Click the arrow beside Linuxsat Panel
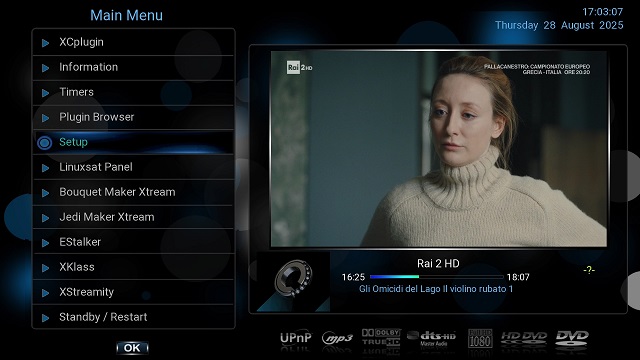 [x=45, y=168]
